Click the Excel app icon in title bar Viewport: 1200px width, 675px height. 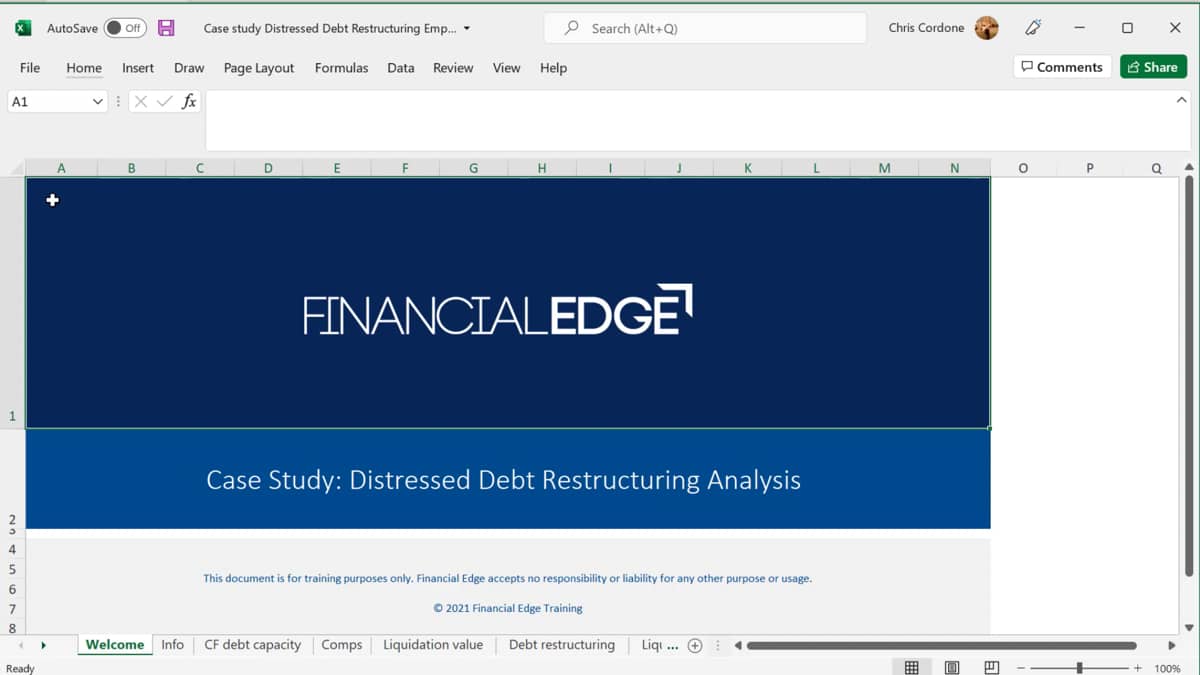click(22, 28)
